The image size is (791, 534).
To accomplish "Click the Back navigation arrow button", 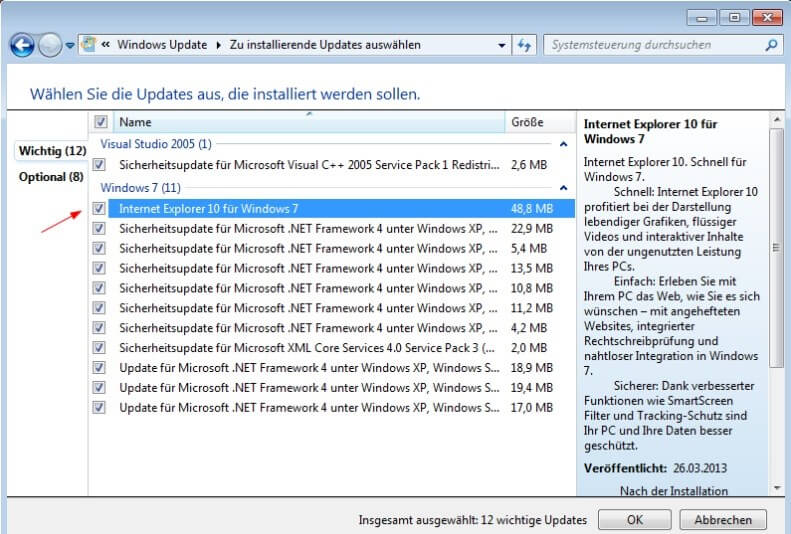I will (22, 45).
